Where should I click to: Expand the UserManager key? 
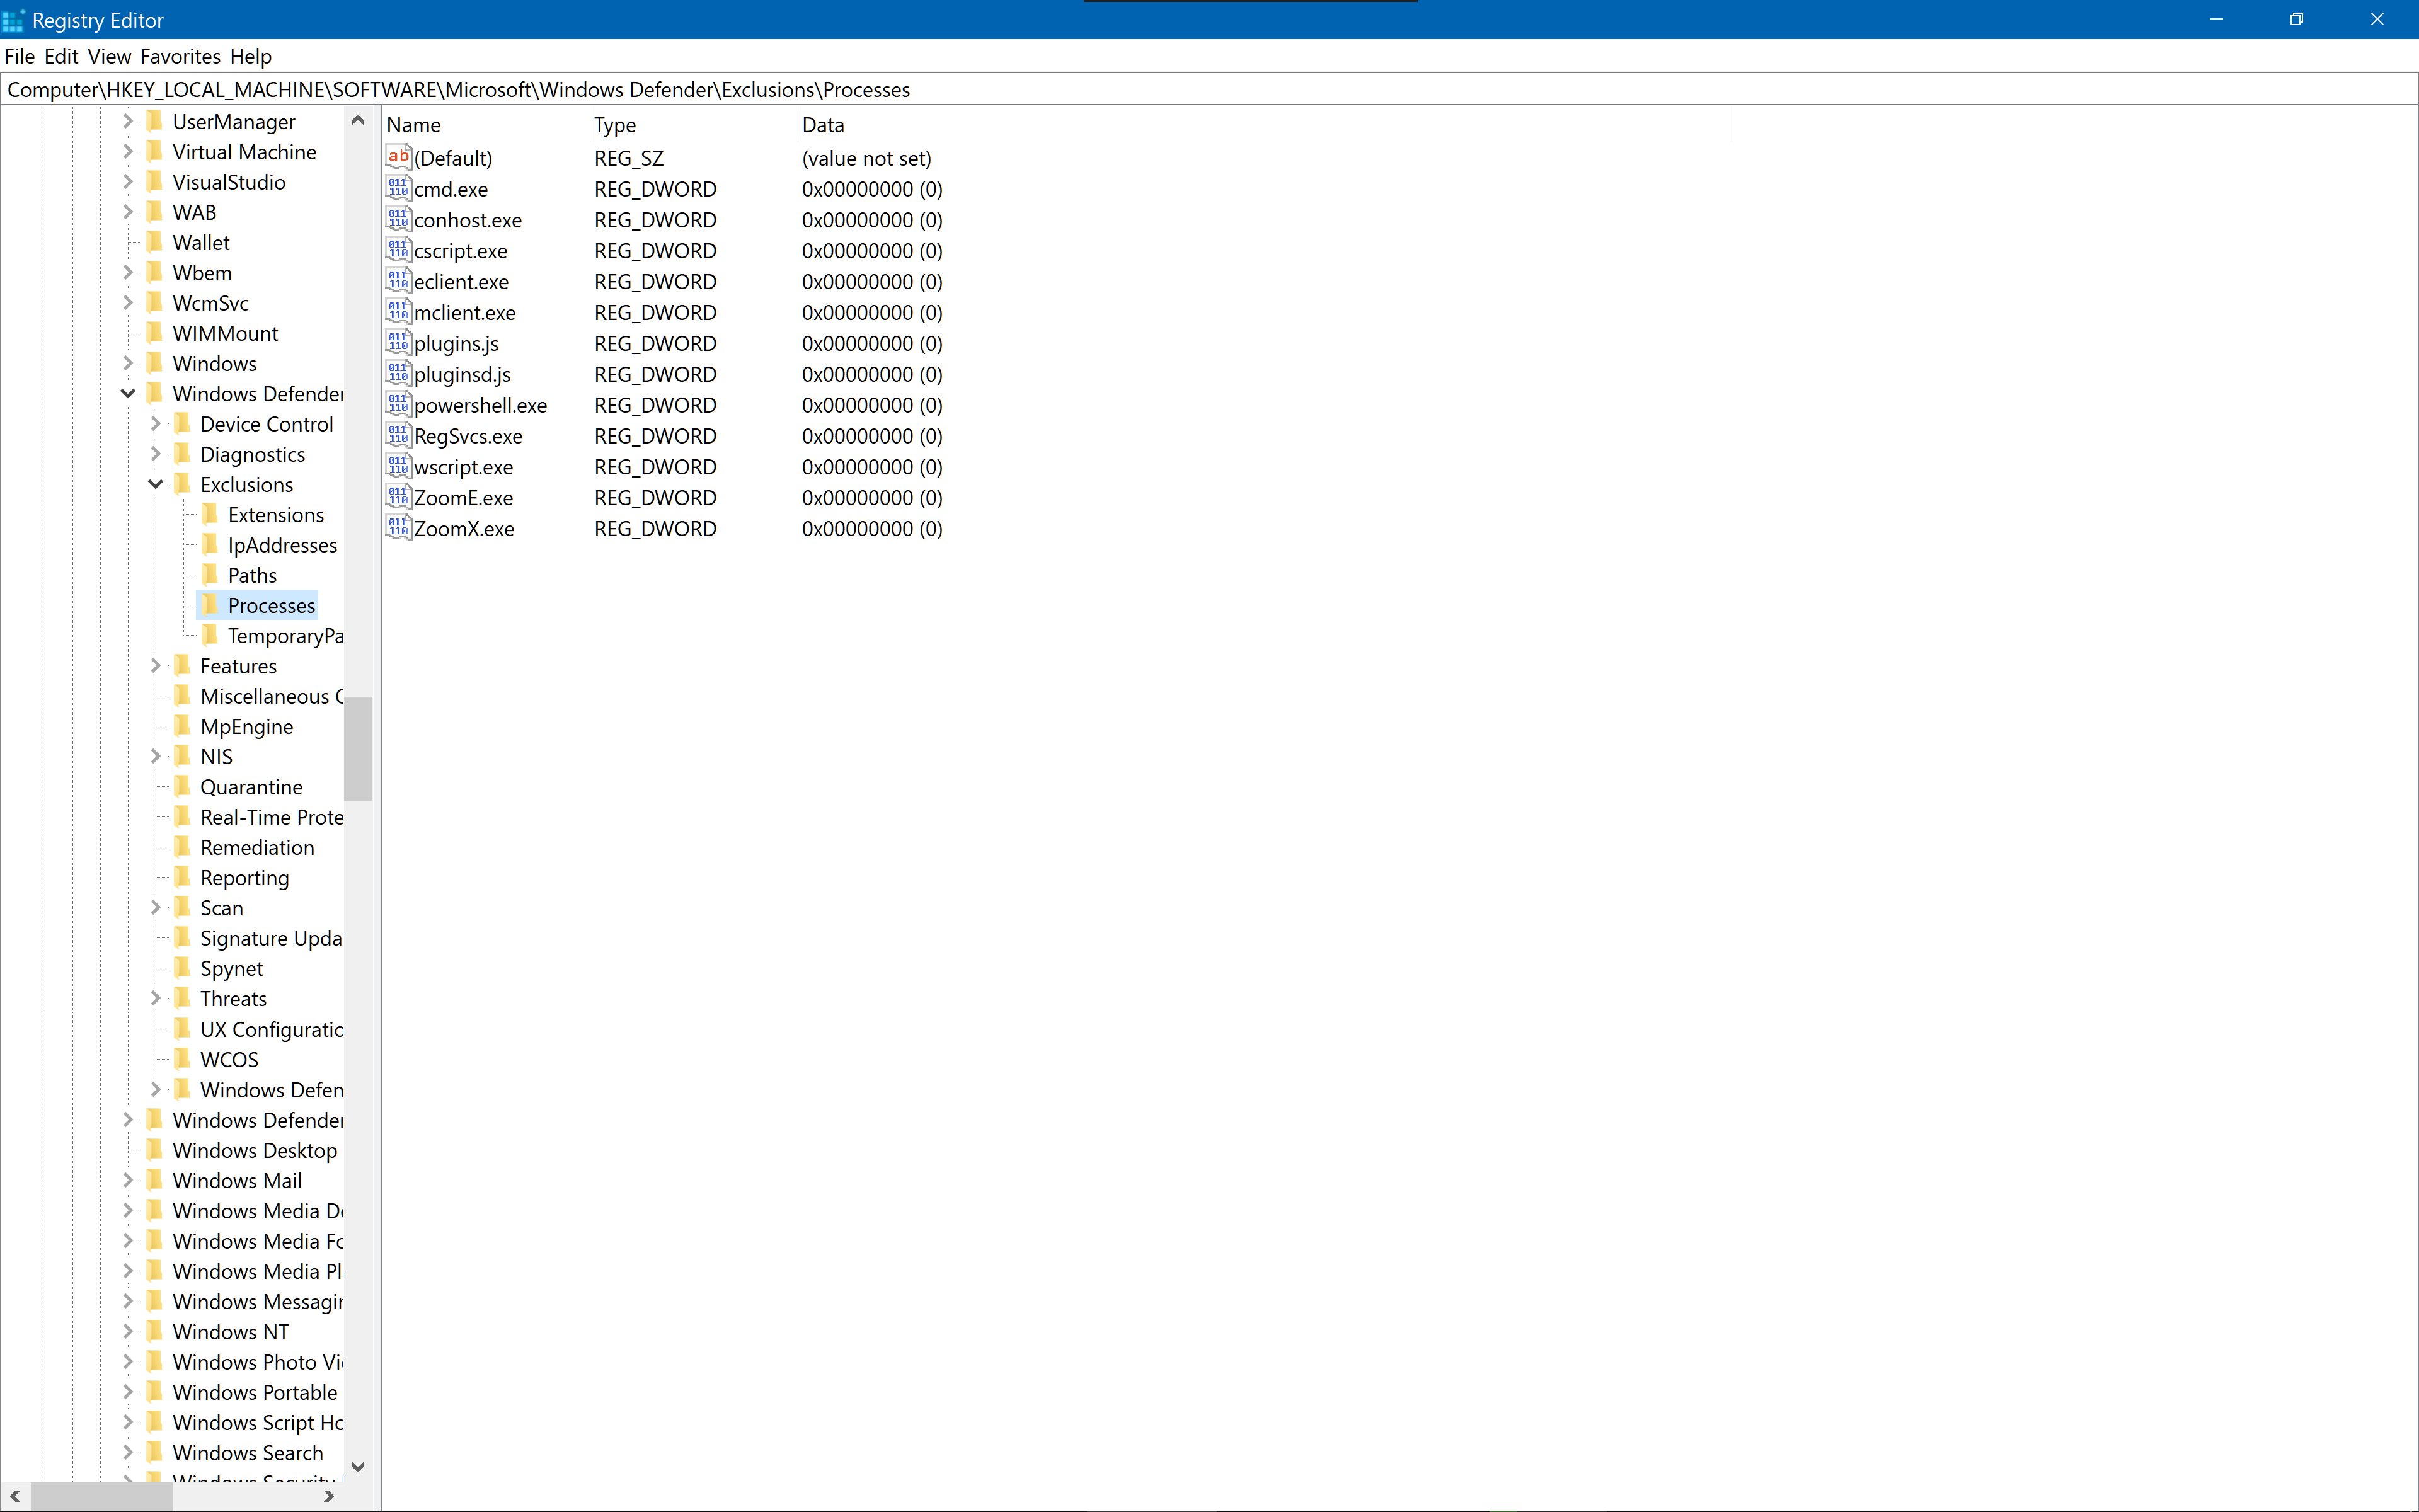pyautogui.click(x=128, y=122)
